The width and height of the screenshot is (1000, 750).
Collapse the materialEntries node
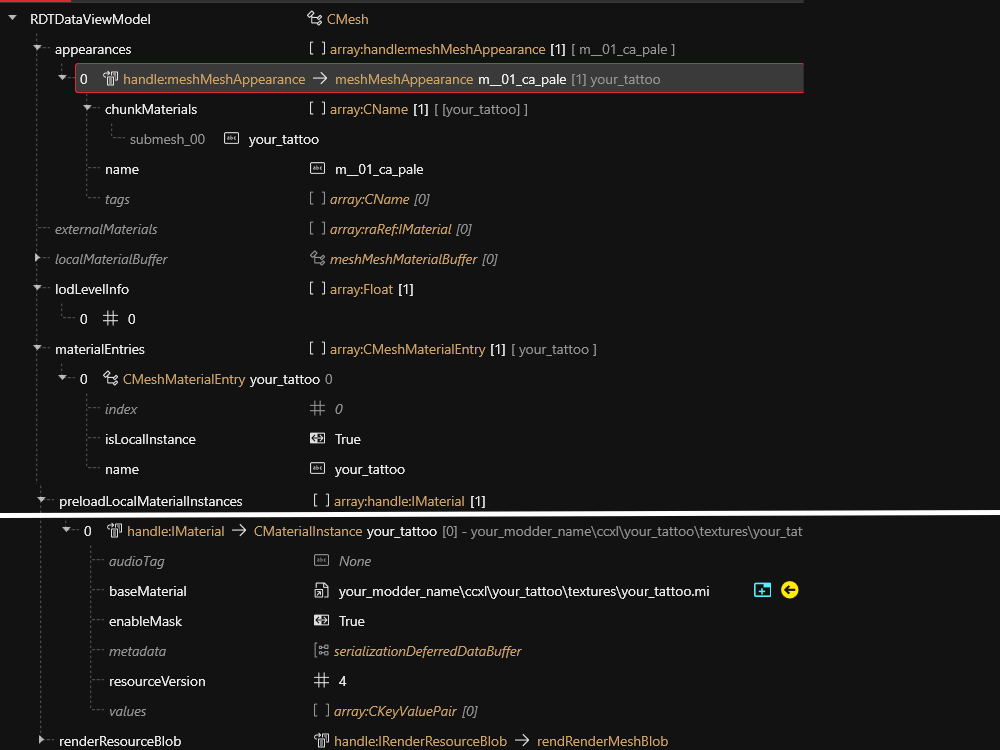tap(38, 349)
